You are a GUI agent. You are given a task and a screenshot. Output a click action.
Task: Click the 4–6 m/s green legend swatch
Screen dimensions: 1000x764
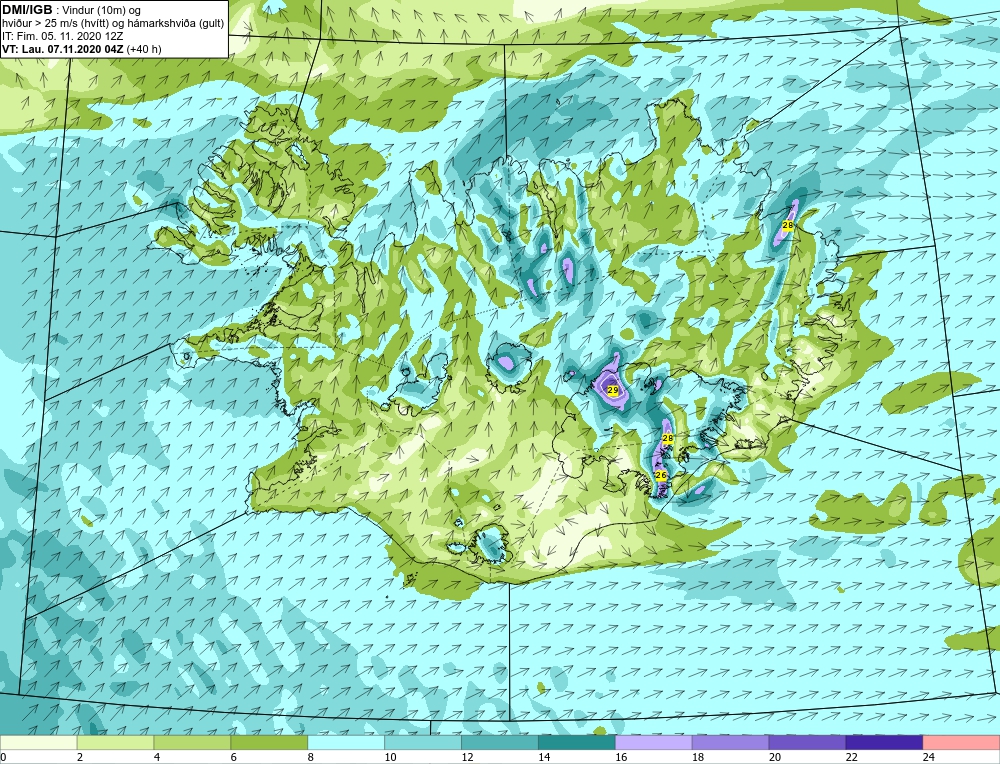[x=192, y=742]
